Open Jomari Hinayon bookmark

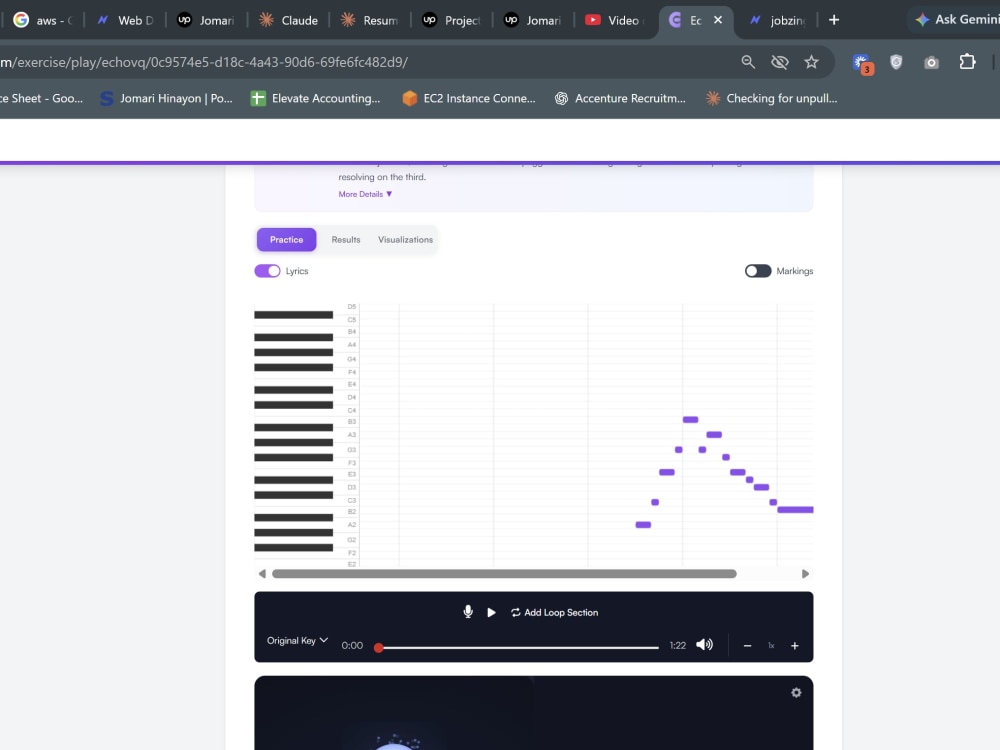[166, 98]
